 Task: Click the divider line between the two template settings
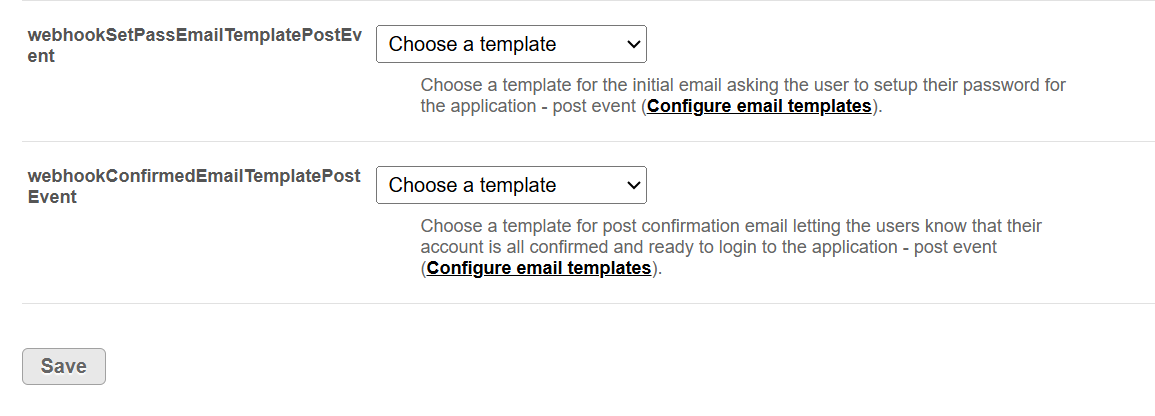[x=588, y=142]
